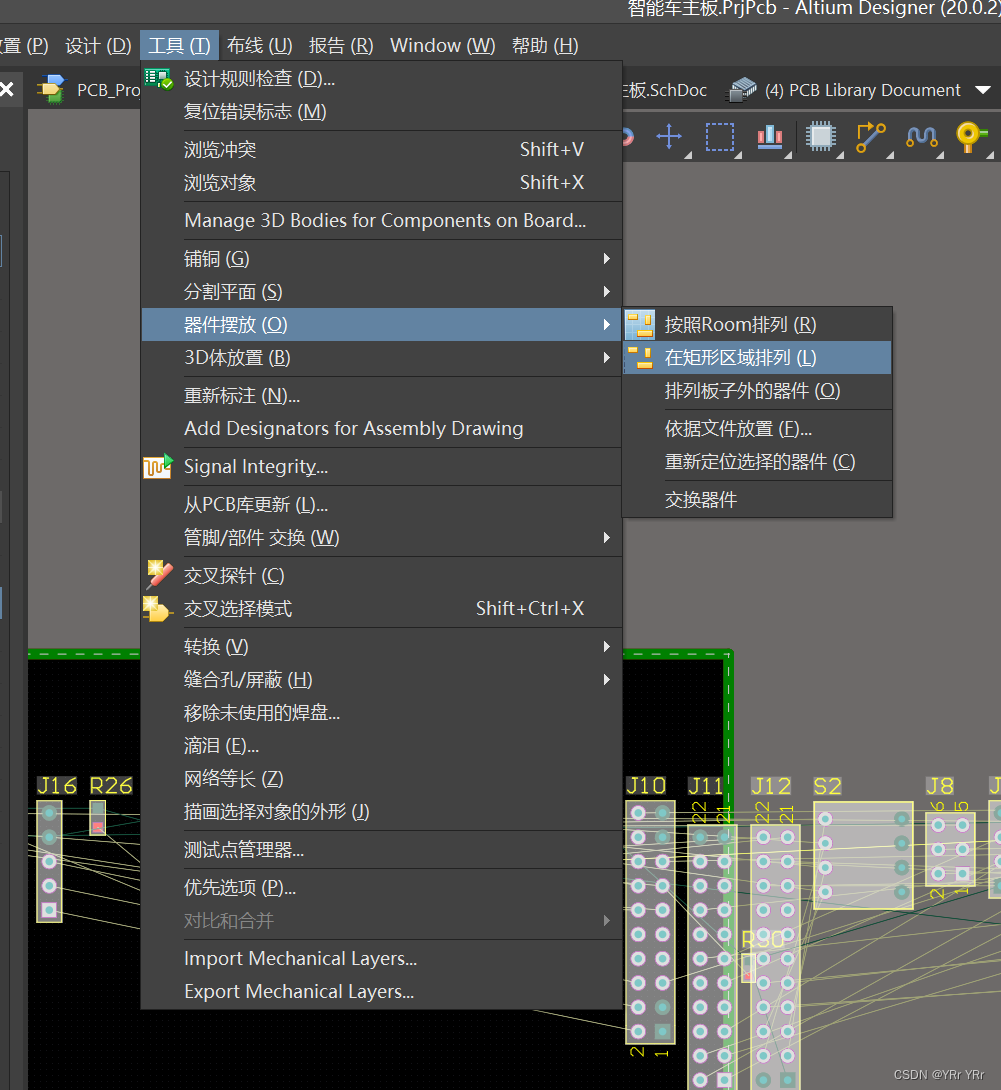Open the document tabs overflow dropdown arrow

coord(983,90)
